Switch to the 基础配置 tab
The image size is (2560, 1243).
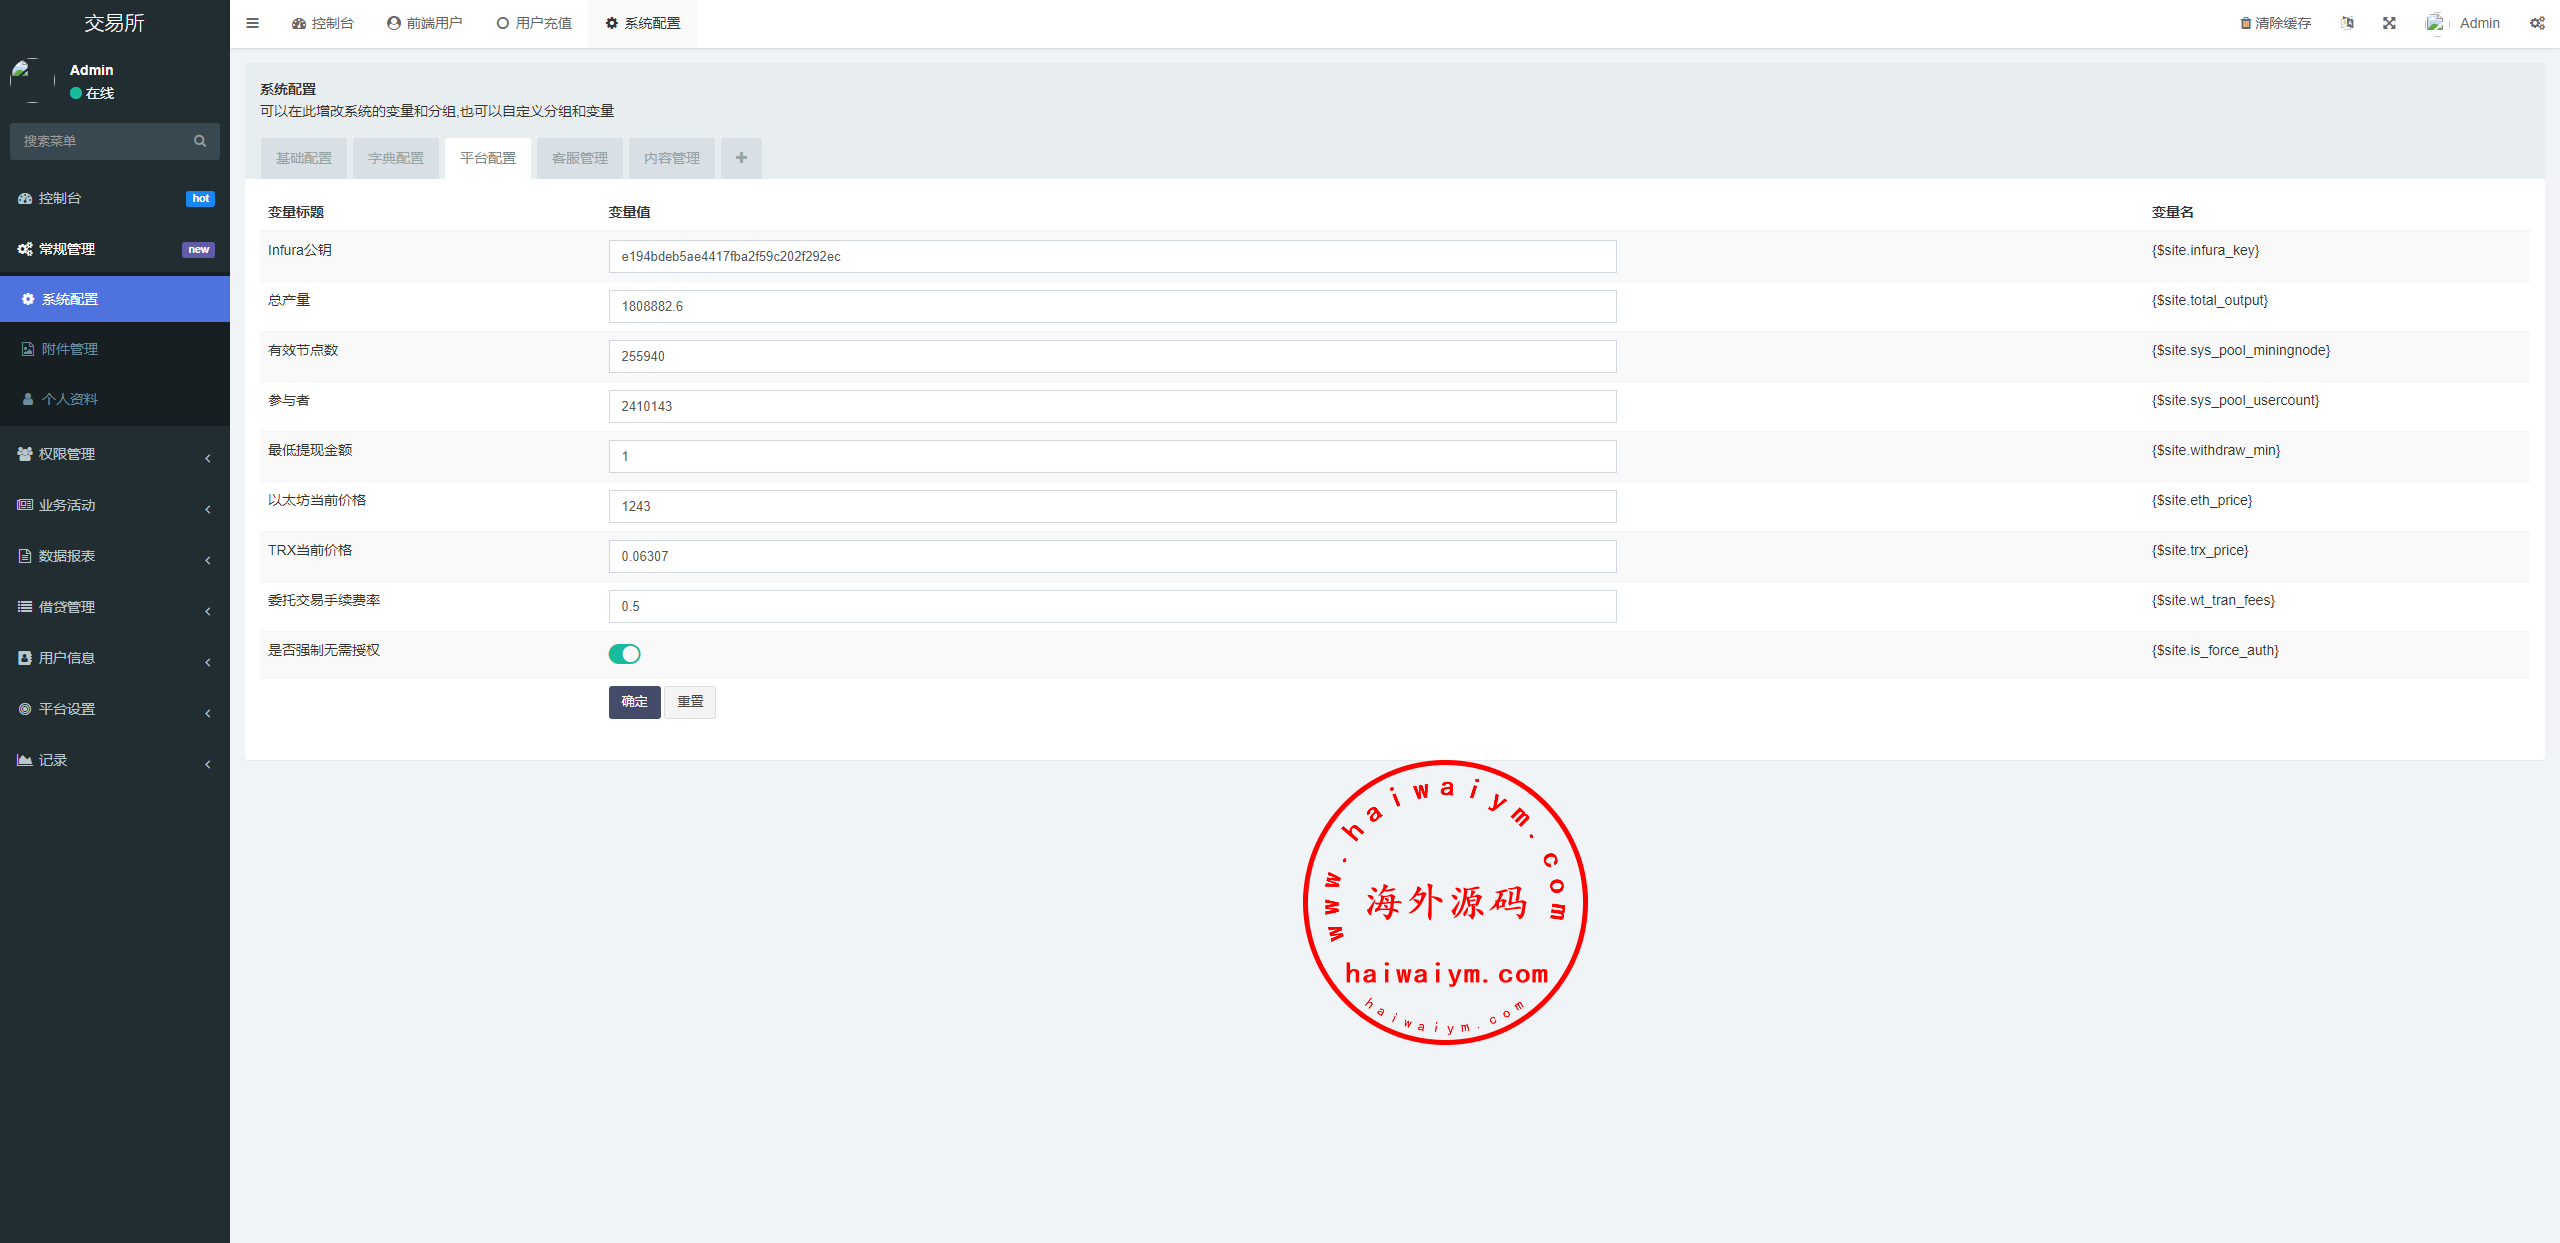[304, 158]
